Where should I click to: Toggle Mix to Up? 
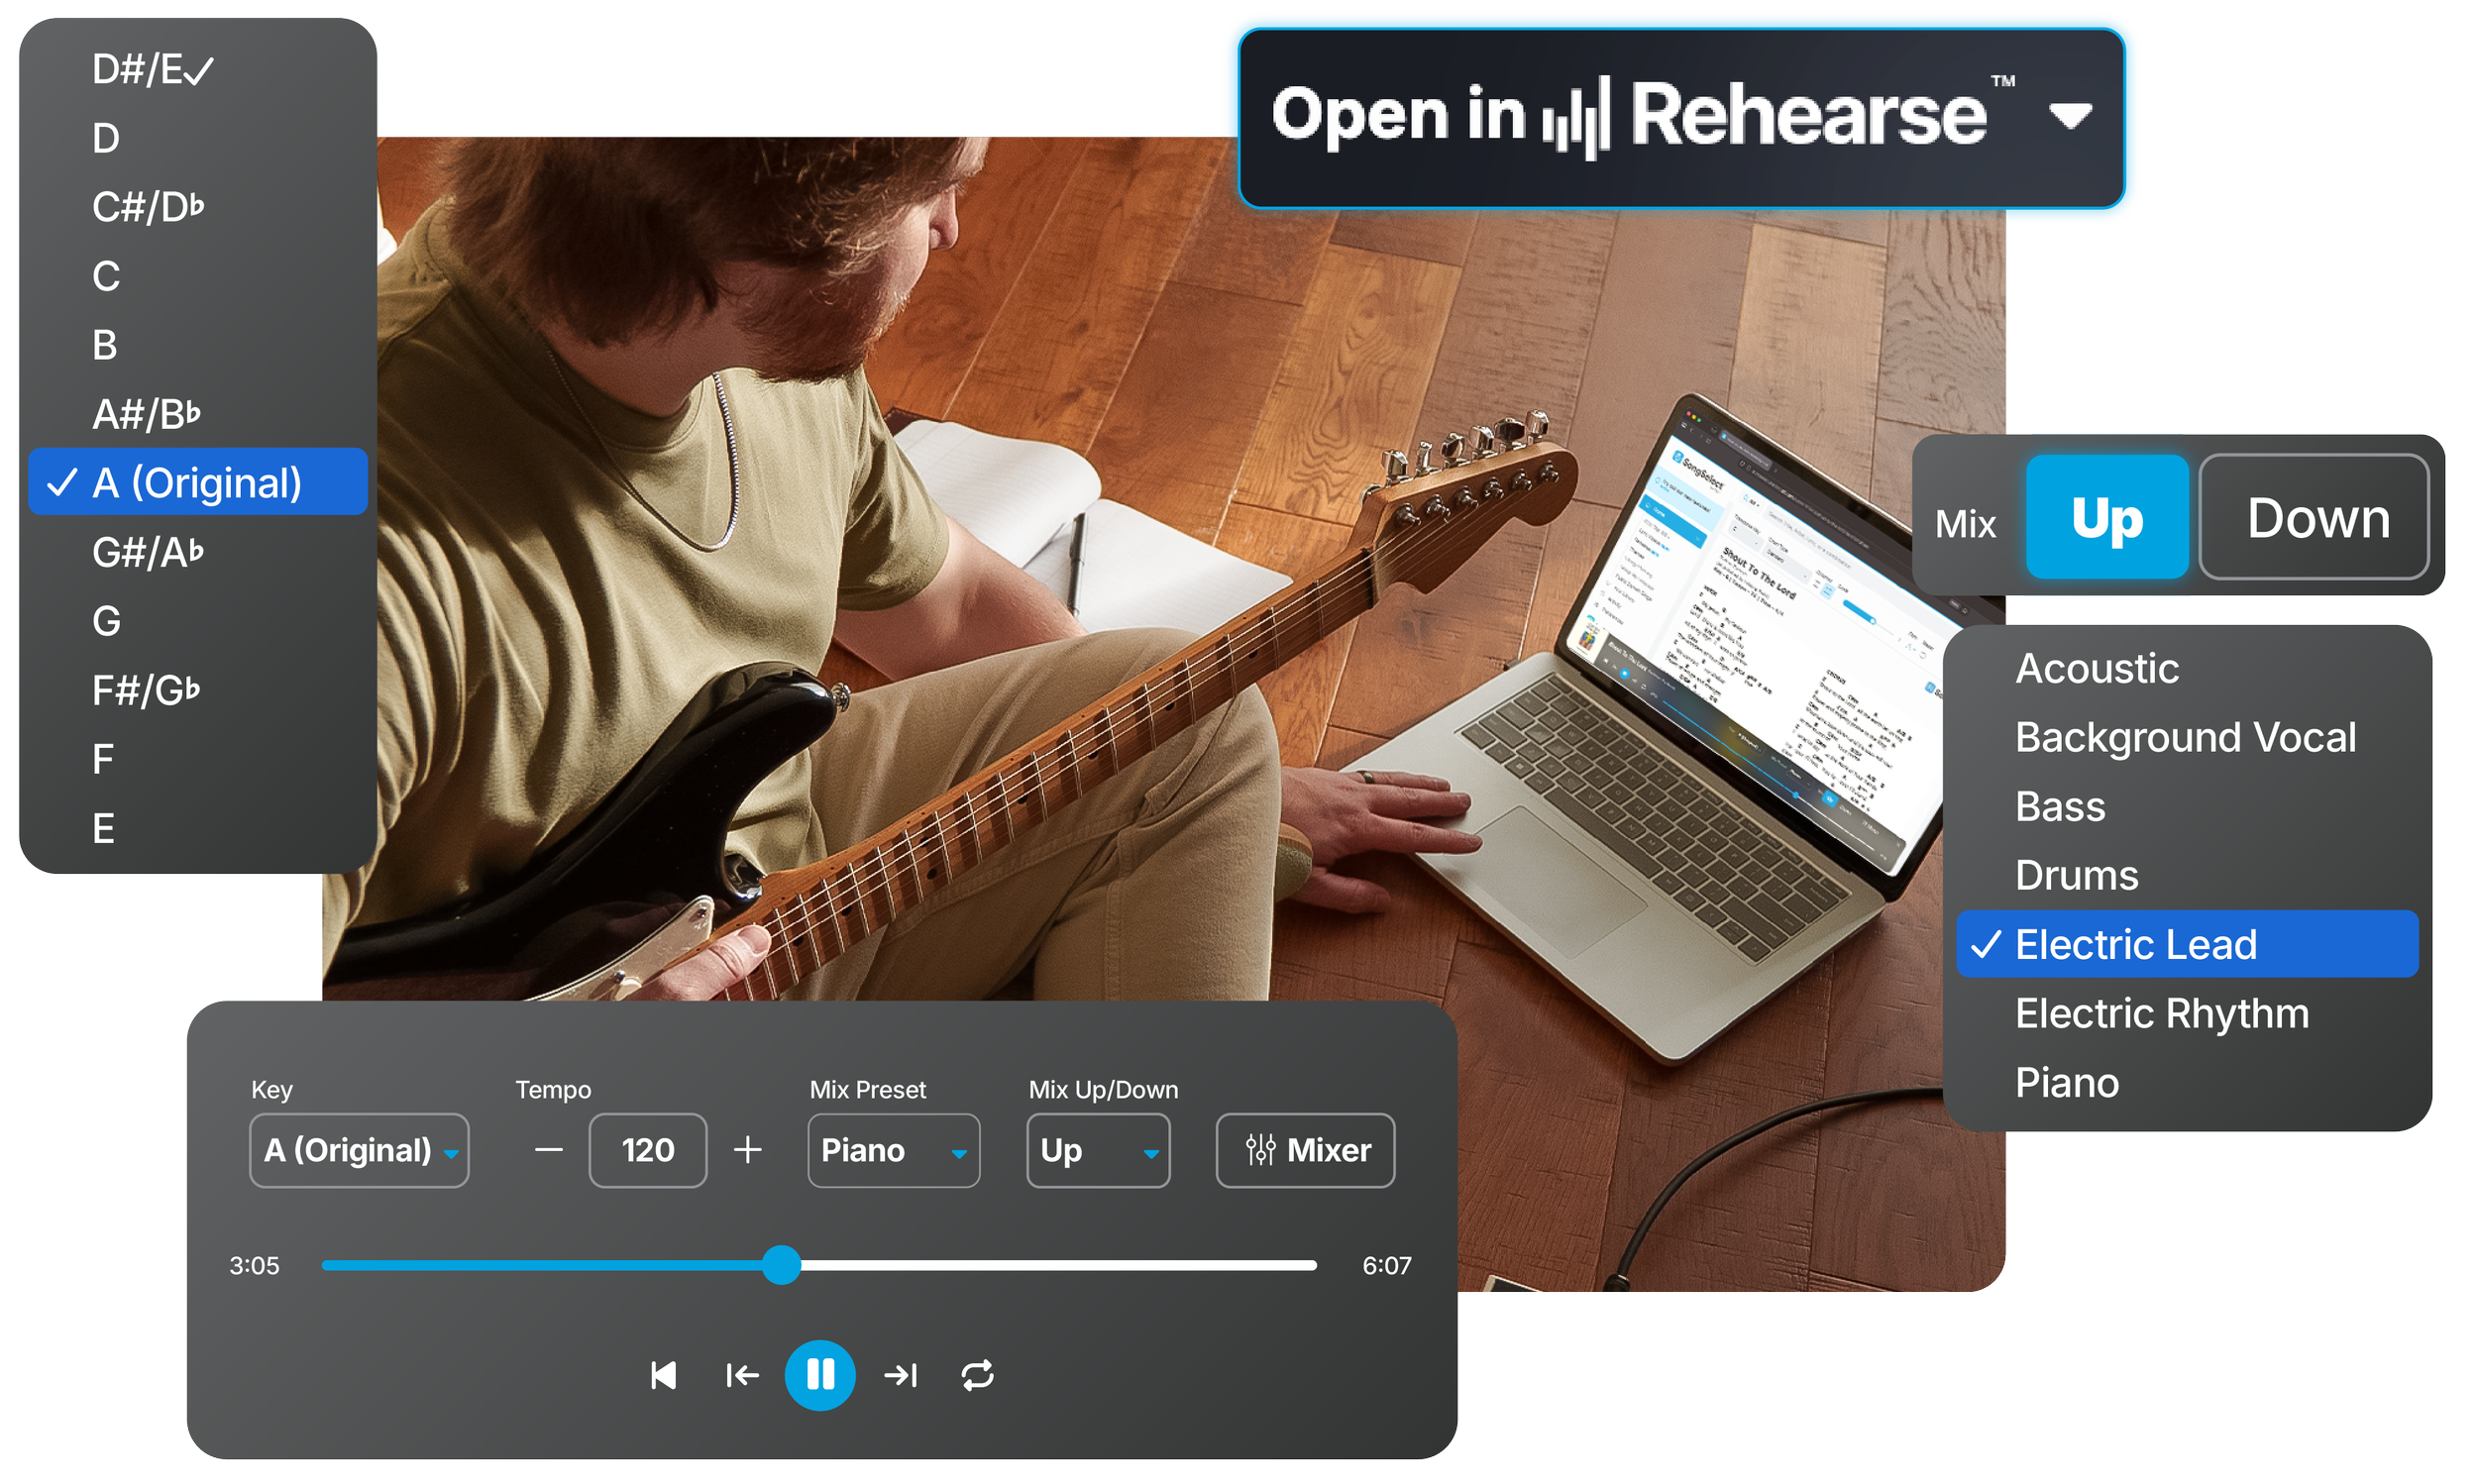pos(2106,517)
